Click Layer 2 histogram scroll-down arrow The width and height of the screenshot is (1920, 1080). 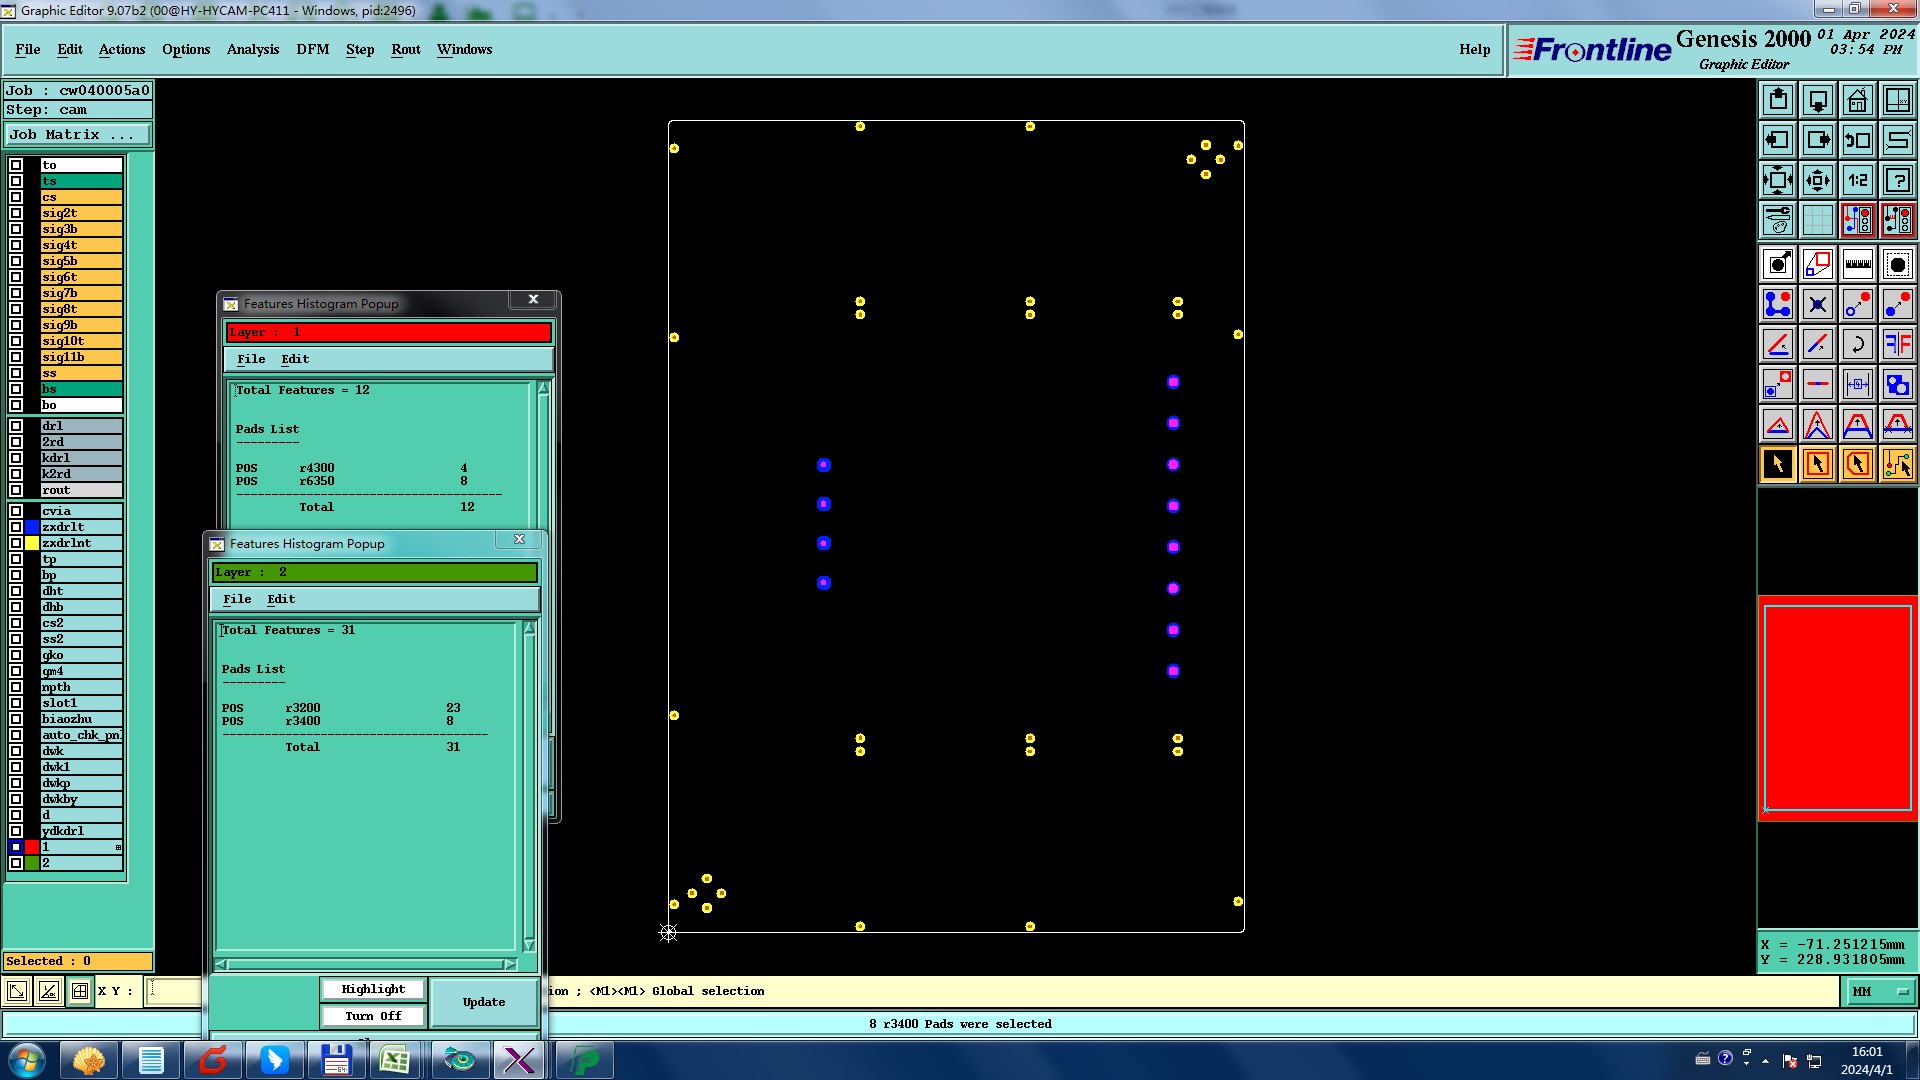pyautogui.click(x=529, y=945)
